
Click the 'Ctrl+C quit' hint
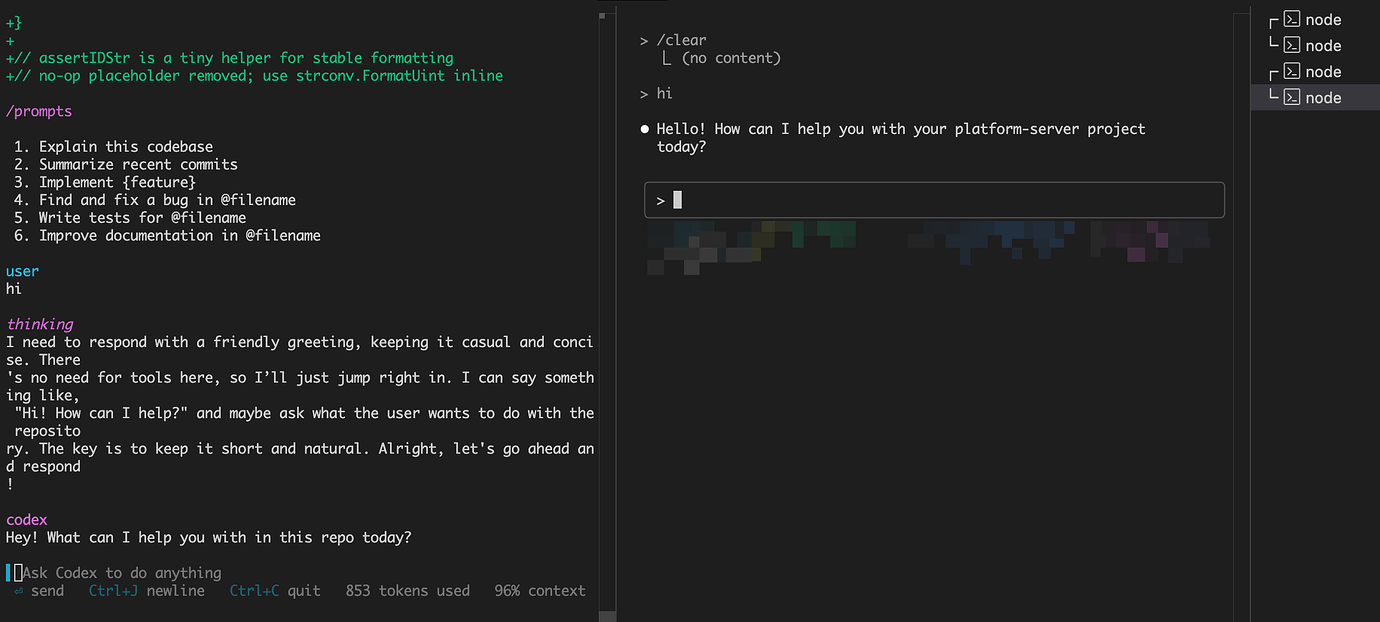pos(275,591)
